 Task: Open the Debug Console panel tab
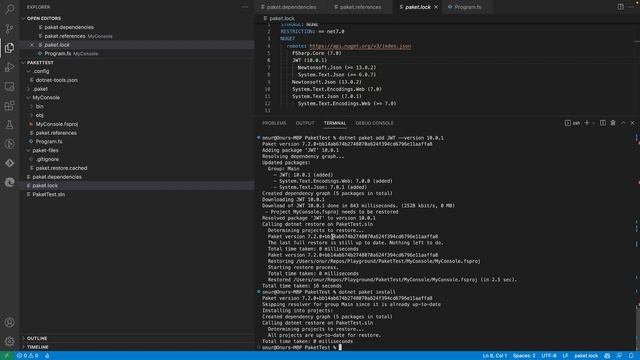point(374,123)
